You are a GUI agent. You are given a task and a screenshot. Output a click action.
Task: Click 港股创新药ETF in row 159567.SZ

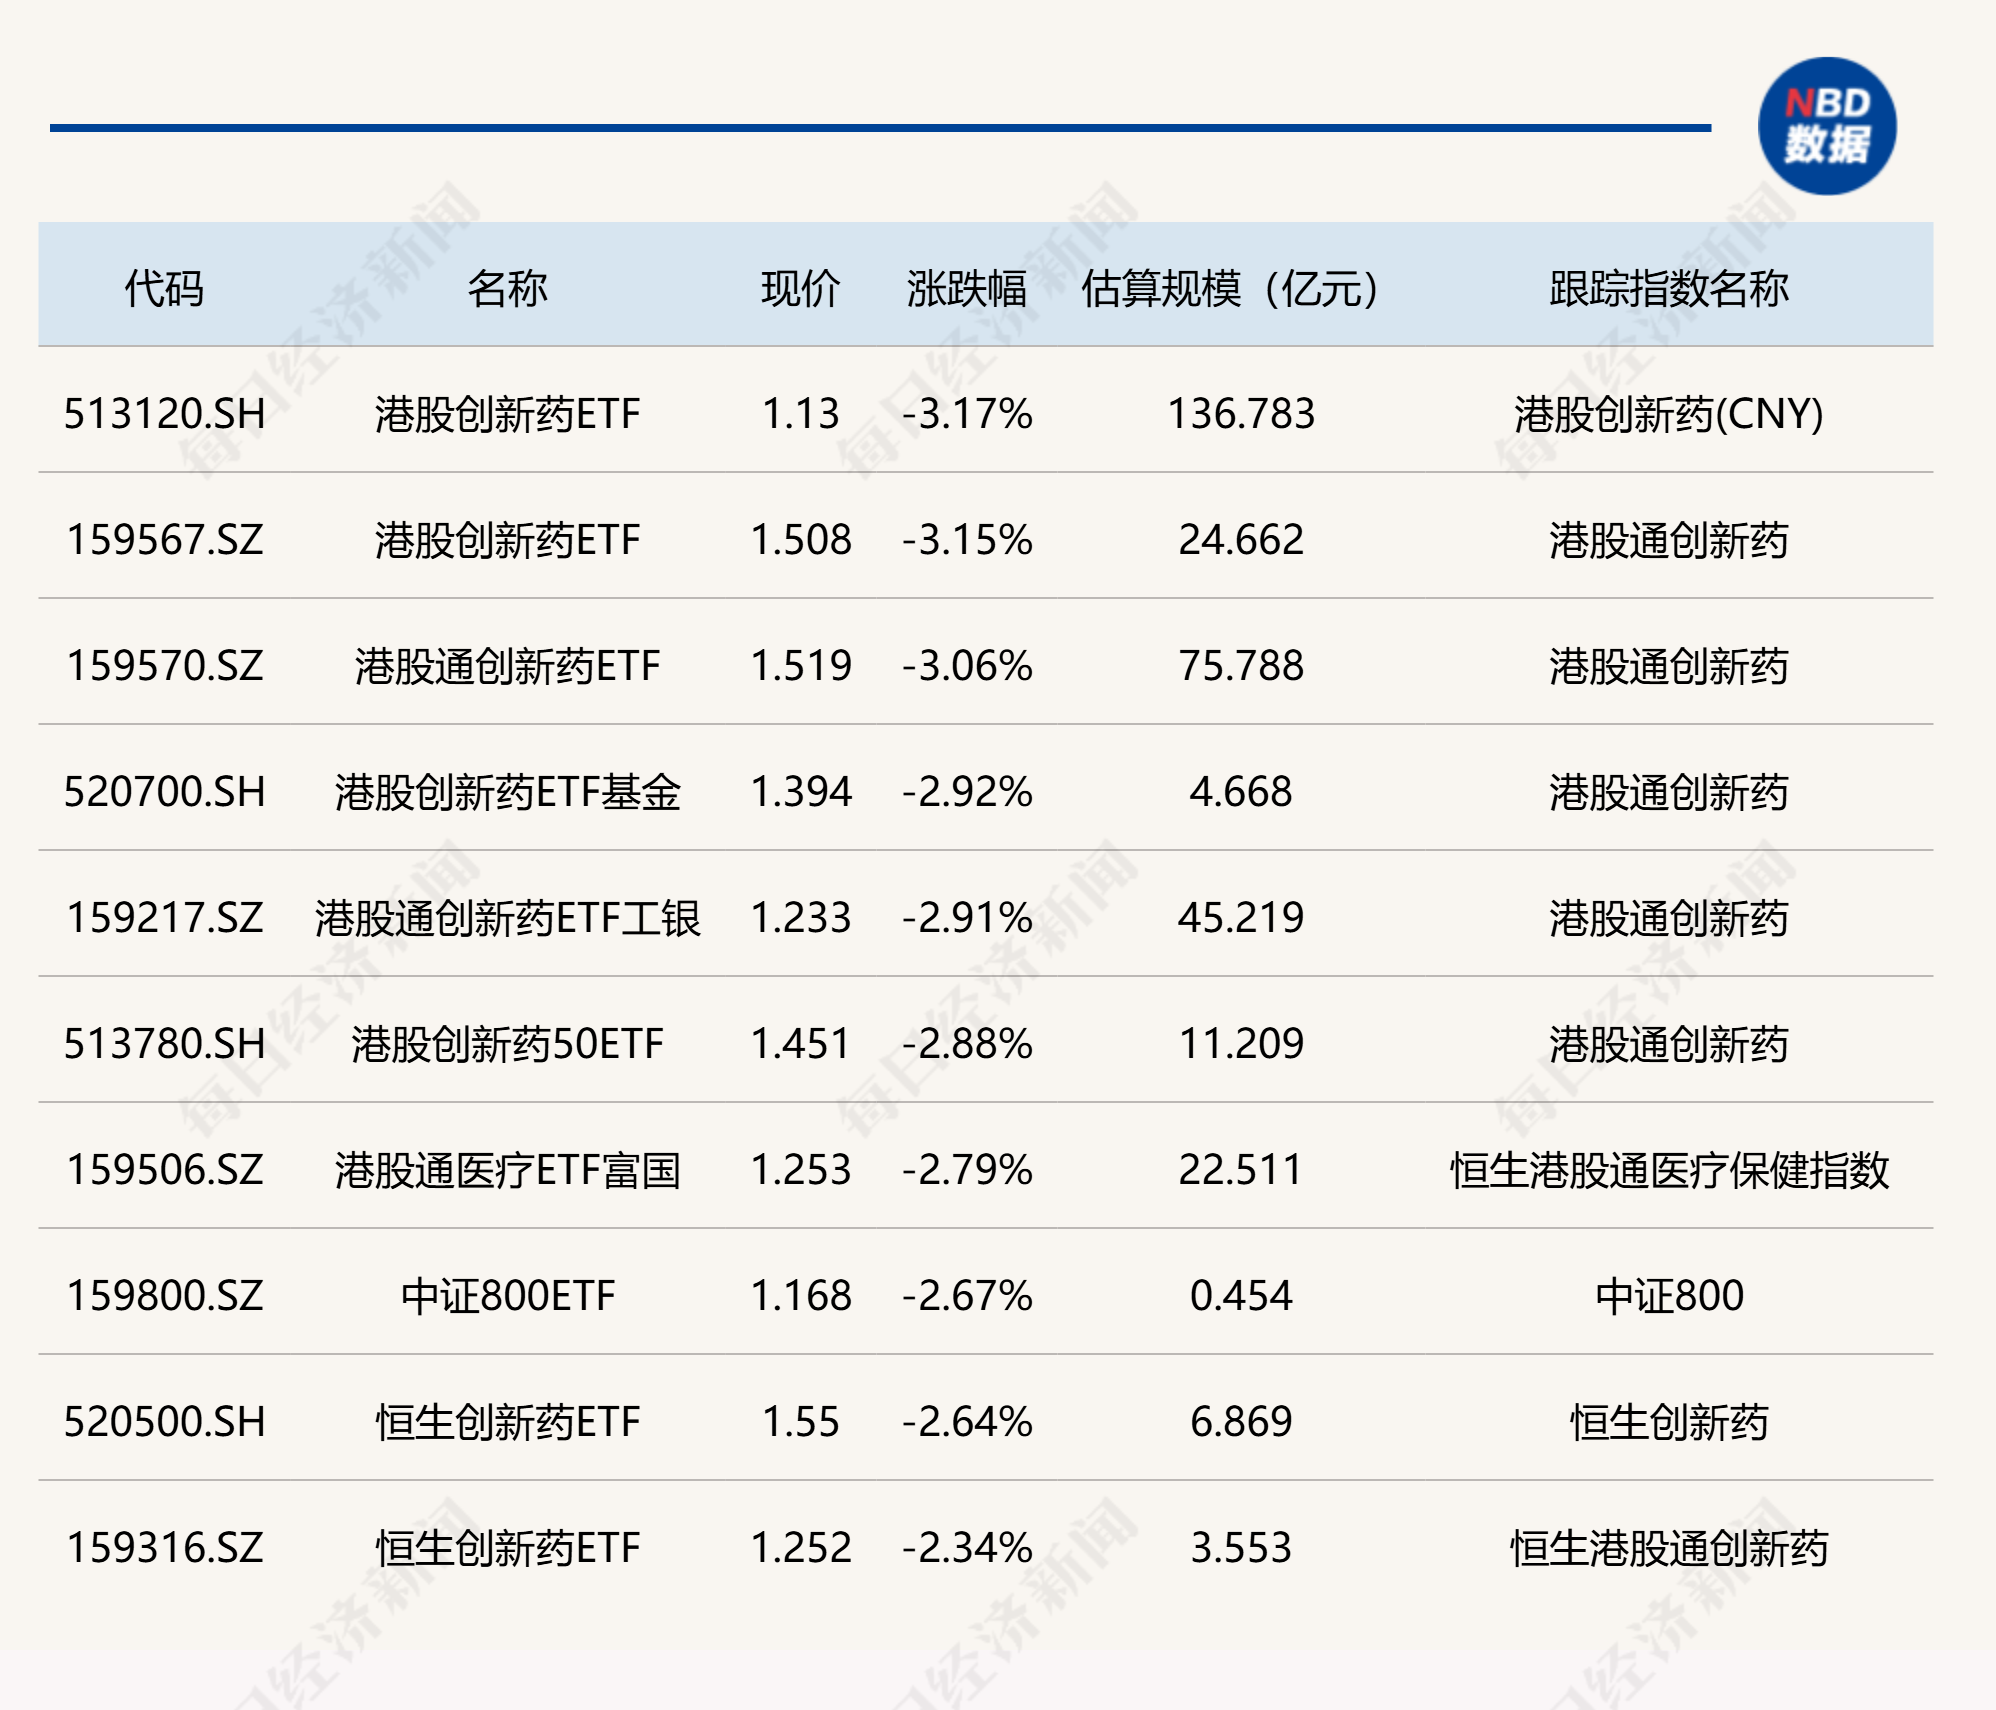508,539
